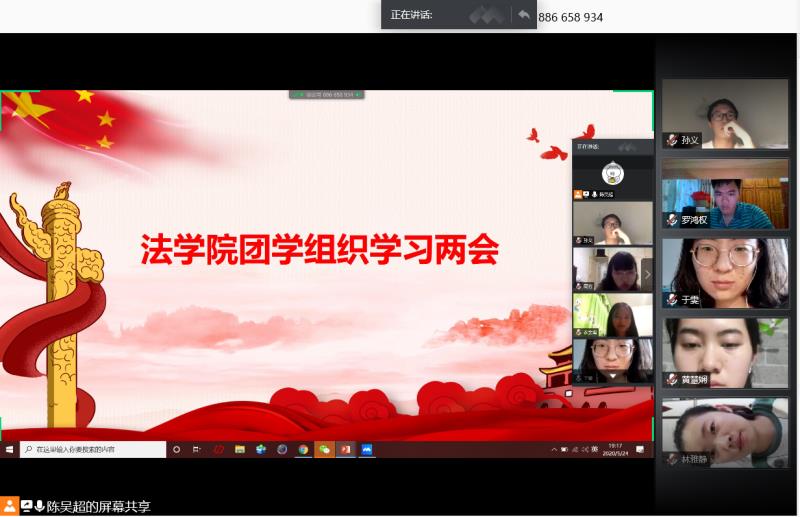
Task: Show hidden system tray icons in taskbar
Action: pos(554,450)
